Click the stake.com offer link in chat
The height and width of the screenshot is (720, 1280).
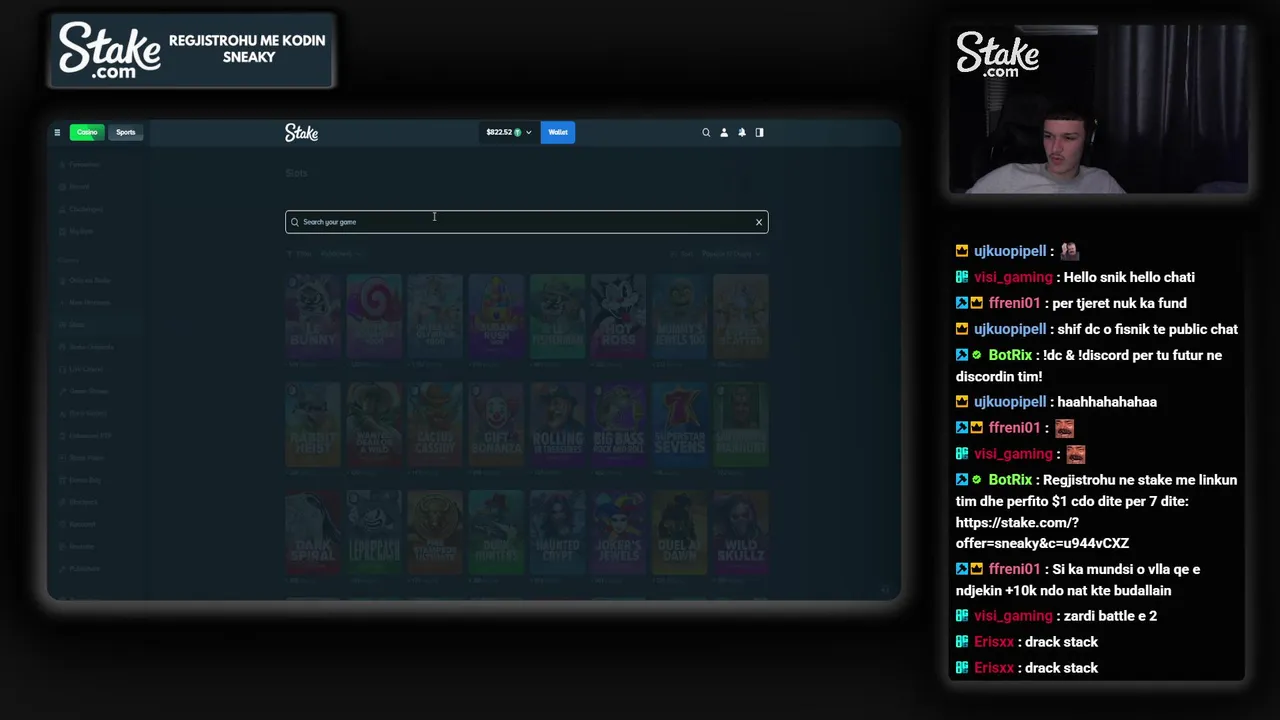(1042, 533)
